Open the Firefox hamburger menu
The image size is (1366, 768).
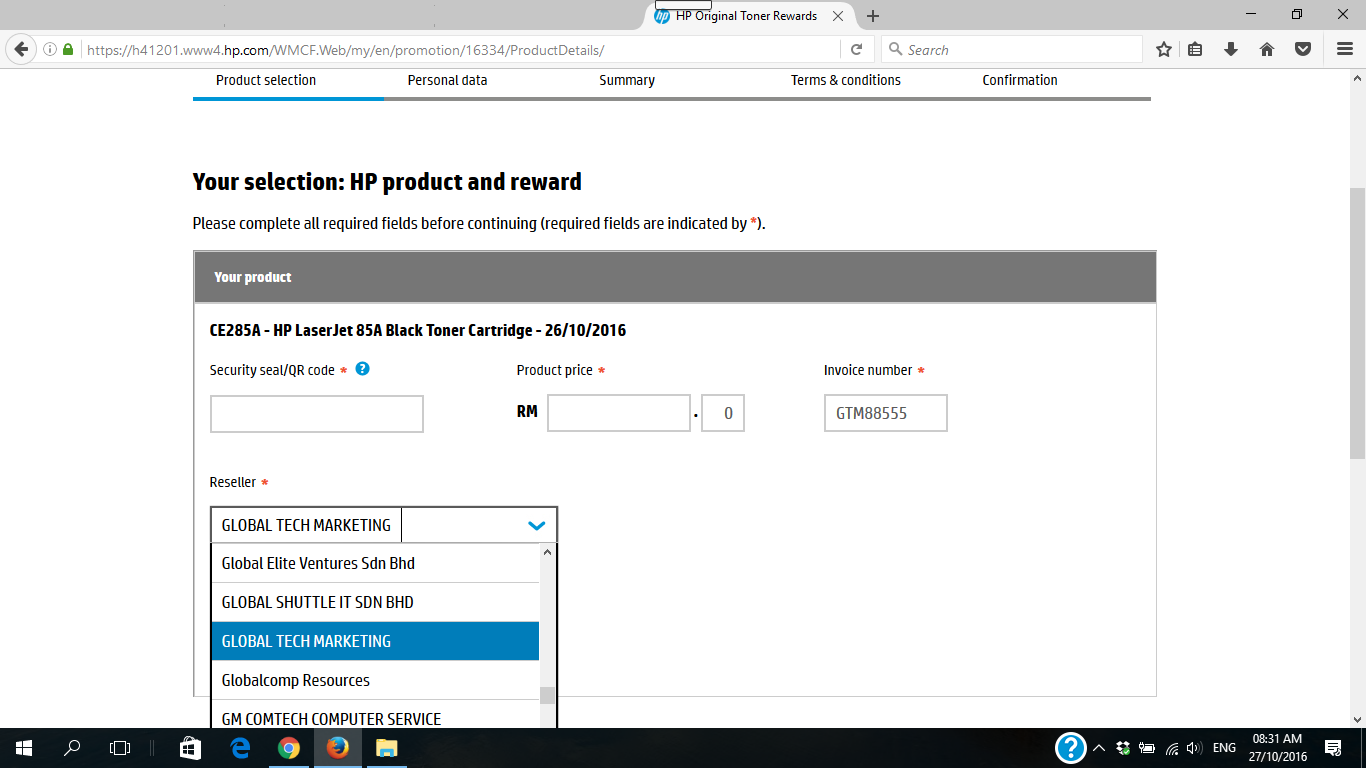click(1345, 49)
